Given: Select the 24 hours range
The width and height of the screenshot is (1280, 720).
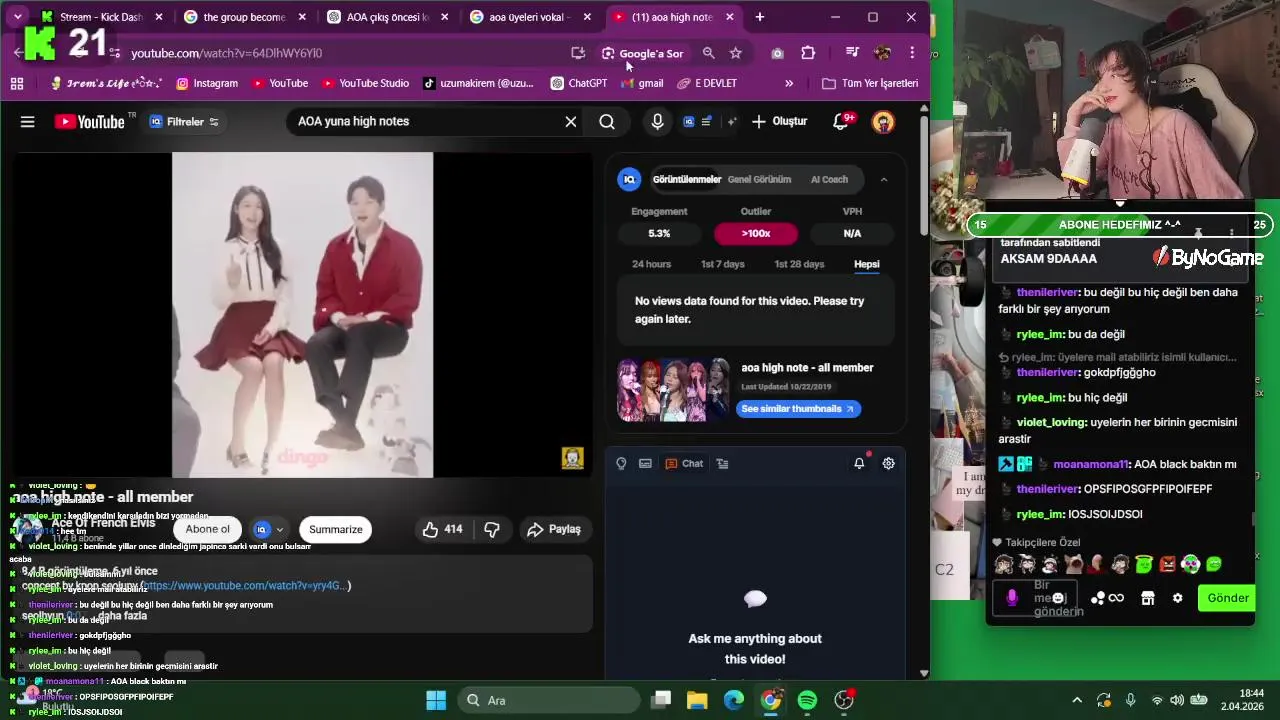Looking at the screenshot, I should pos(651,264).
